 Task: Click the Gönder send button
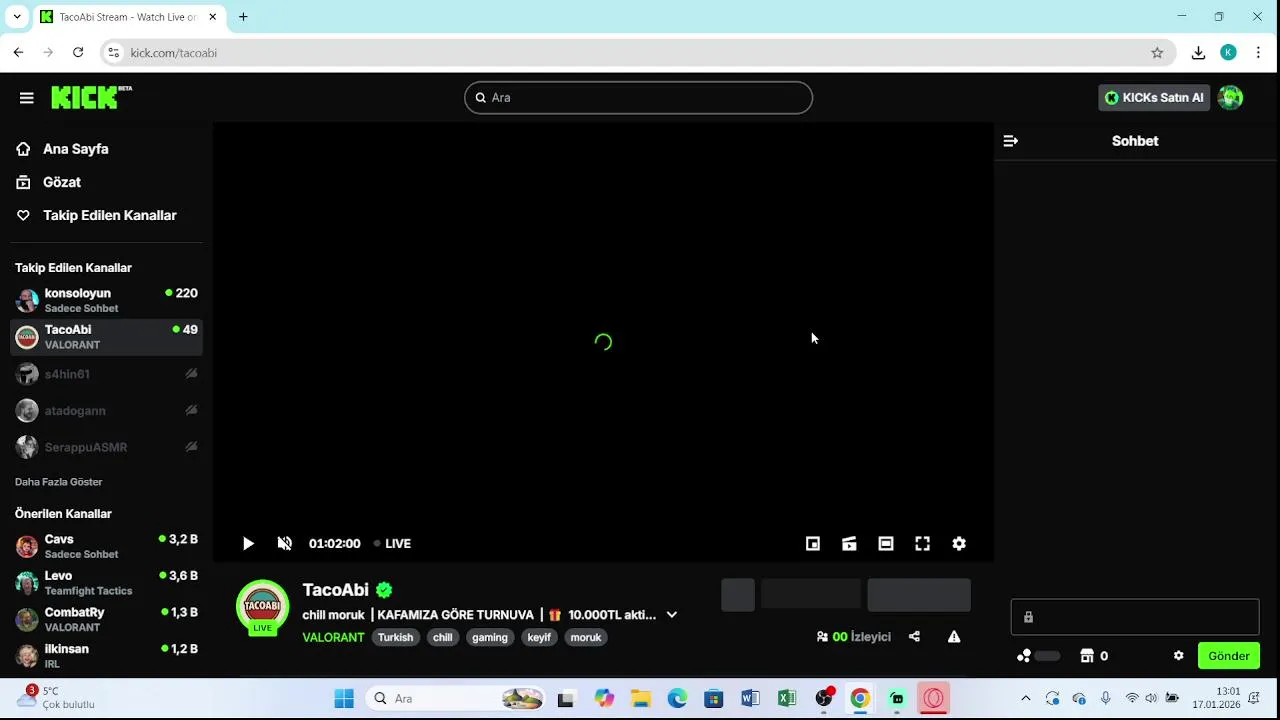[1228, 656]
